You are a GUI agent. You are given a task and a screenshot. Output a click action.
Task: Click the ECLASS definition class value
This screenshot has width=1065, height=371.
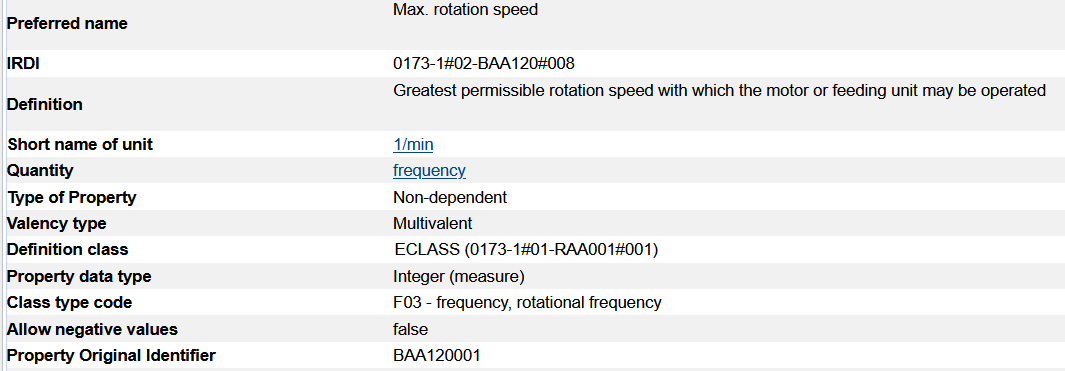coord(526,250)
